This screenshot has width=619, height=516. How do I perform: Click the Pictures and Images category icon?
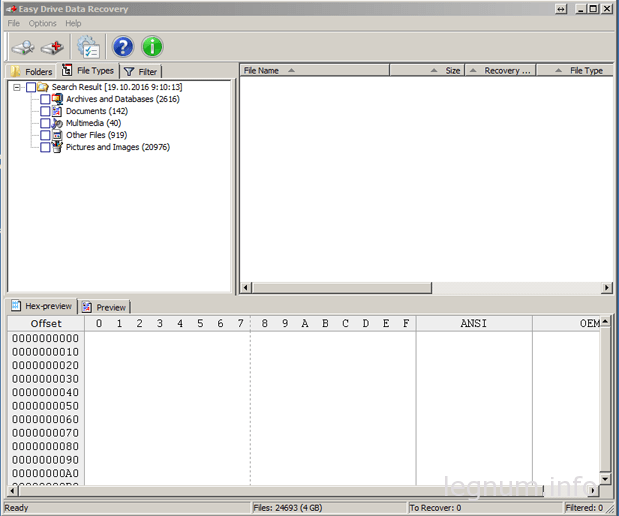[57, 147]
